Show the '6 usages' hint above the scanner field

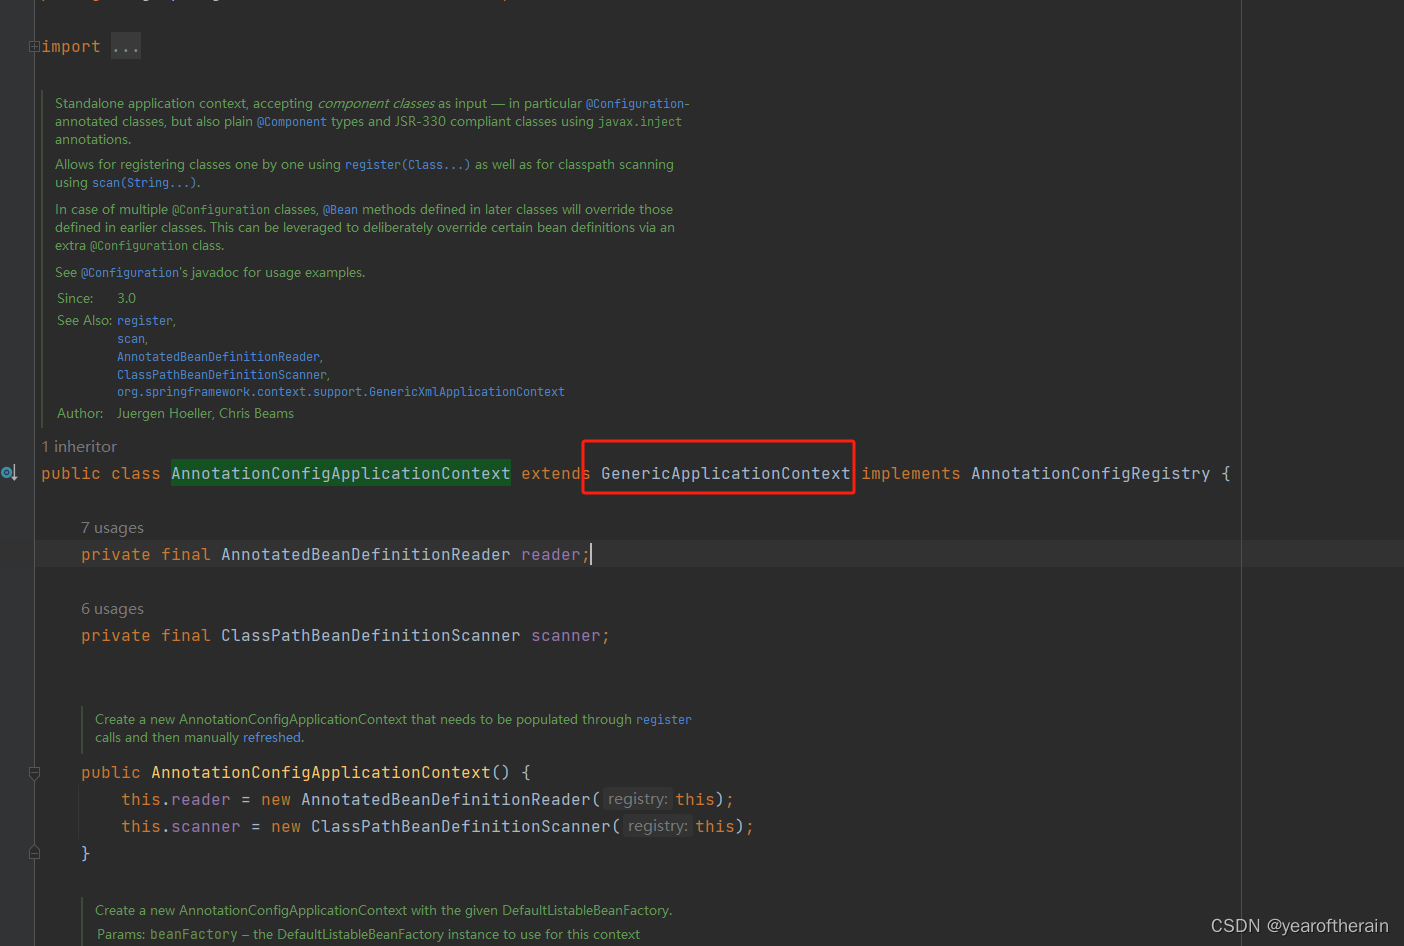click(x=112, y=609)
